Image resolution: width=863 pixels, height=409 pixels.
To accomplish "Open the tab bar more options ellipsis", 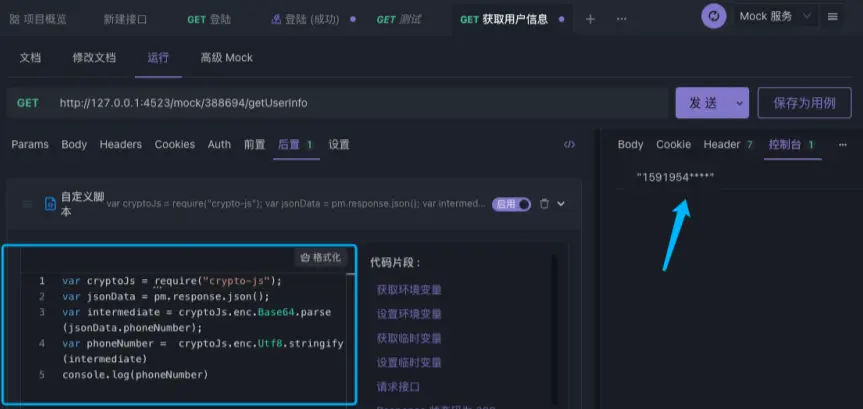I will 621,19.
